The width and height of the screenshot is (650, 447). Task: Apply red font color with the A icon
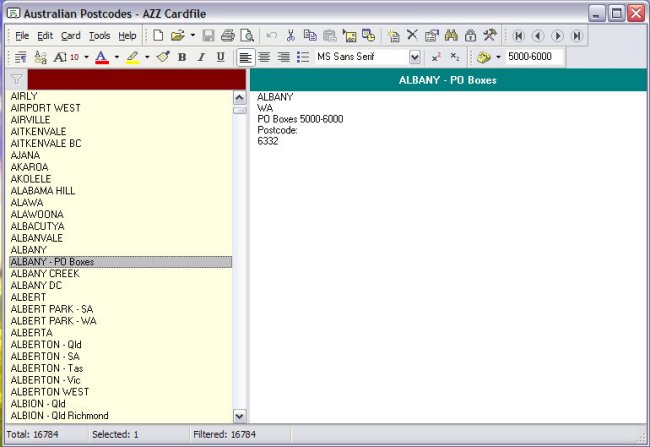tap(102, 57)
